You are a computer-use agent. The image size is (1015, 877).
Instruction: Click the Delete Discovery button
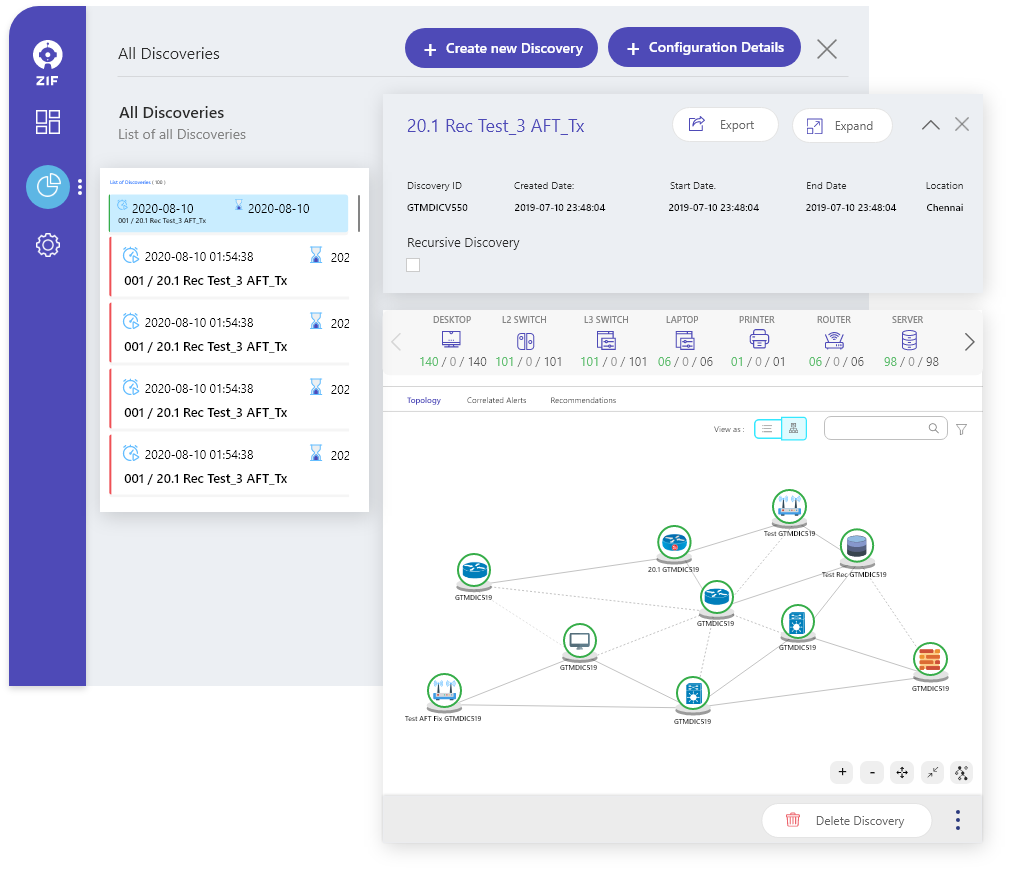pyautogui.click(x=846, y=820)
